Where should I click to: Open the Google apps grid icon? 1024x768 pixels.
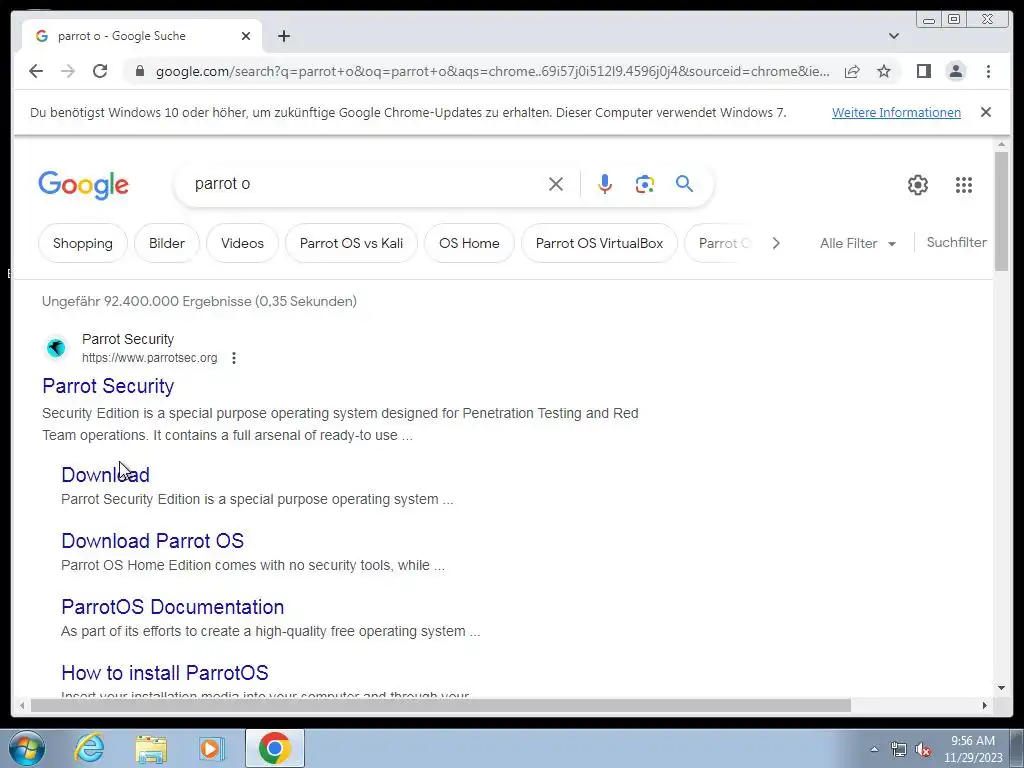(963, 185)
